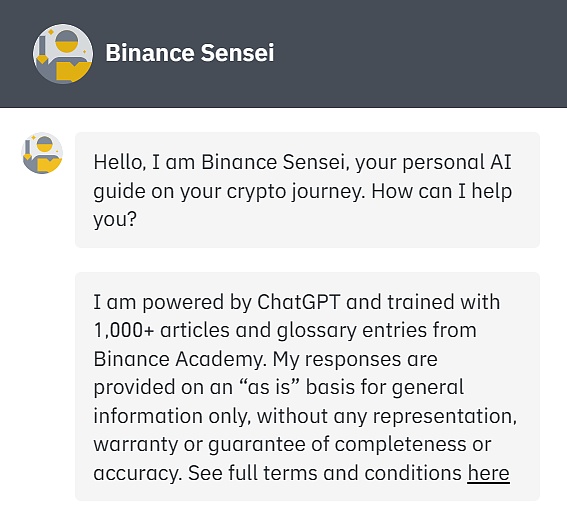Click the "My responses are" sentence start
This screenshot has width=567, height=520.
pos(355,359)
